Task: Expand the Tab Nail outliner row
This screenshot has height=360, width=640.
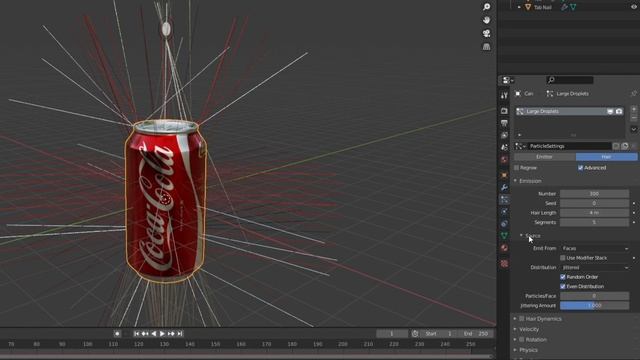Action: click(x=519, y=7)
